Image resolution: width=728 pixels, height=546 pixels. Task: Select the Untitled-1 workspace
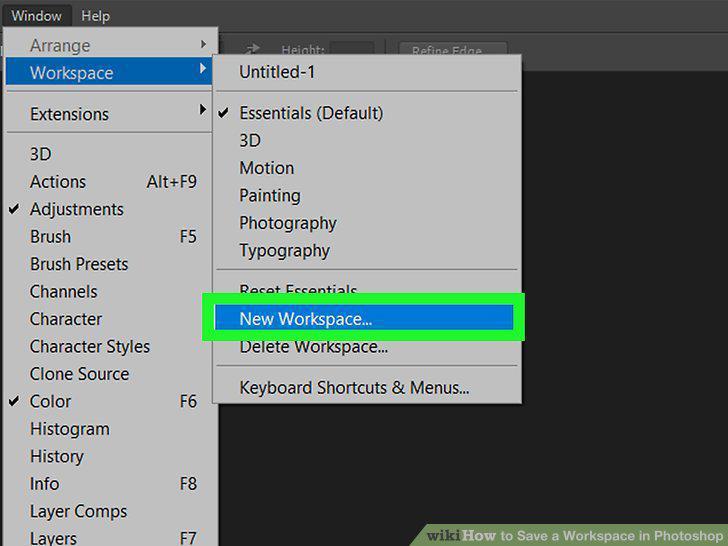pyautogui.click(x=367, y=72)
